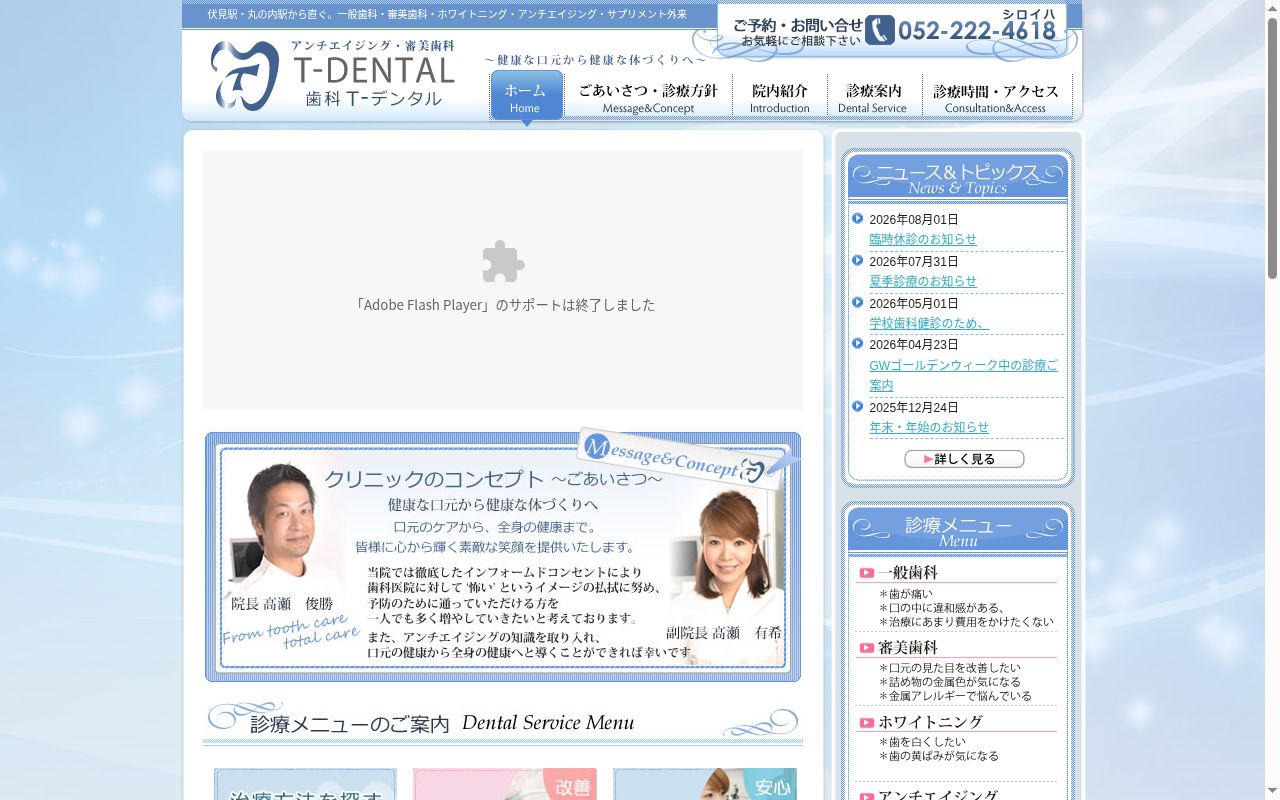The image size is (1280, 800).
Task: Click the scrollbar up arrow
Action: point(1272,8)
